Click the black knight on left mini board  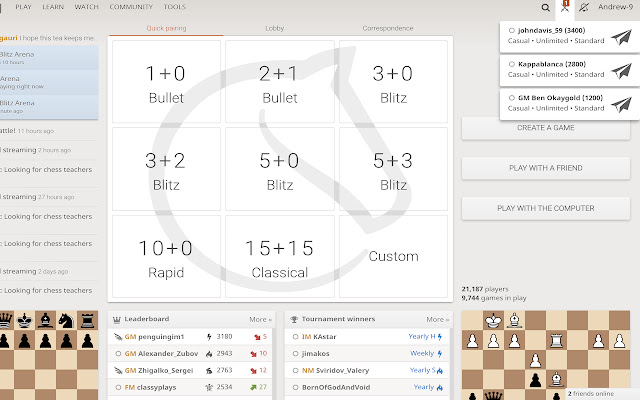(x=66, y=320)
